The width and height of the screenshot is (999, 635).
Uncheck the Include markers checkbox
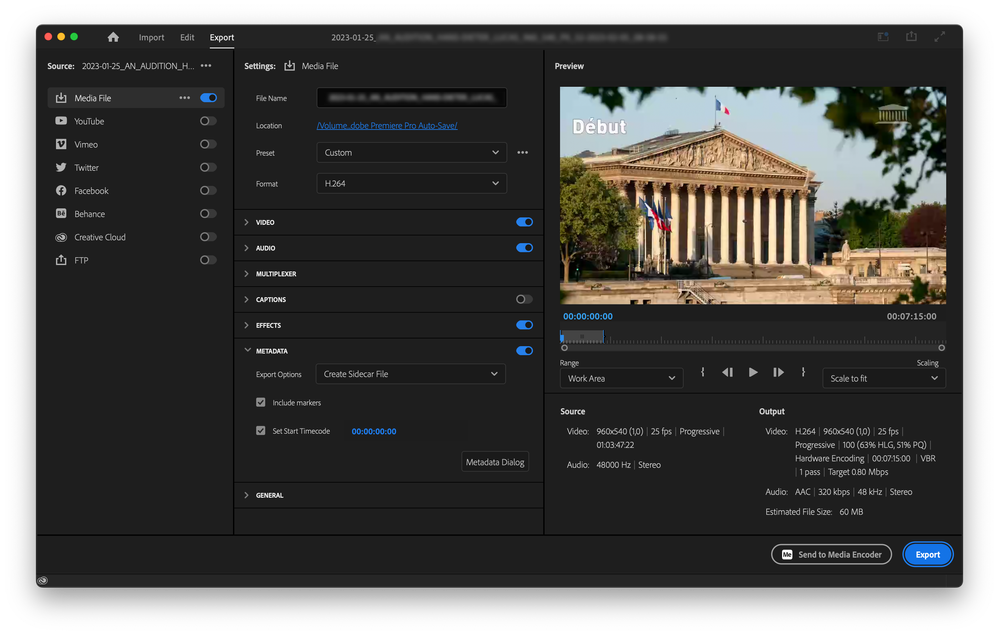click(261, 402)
